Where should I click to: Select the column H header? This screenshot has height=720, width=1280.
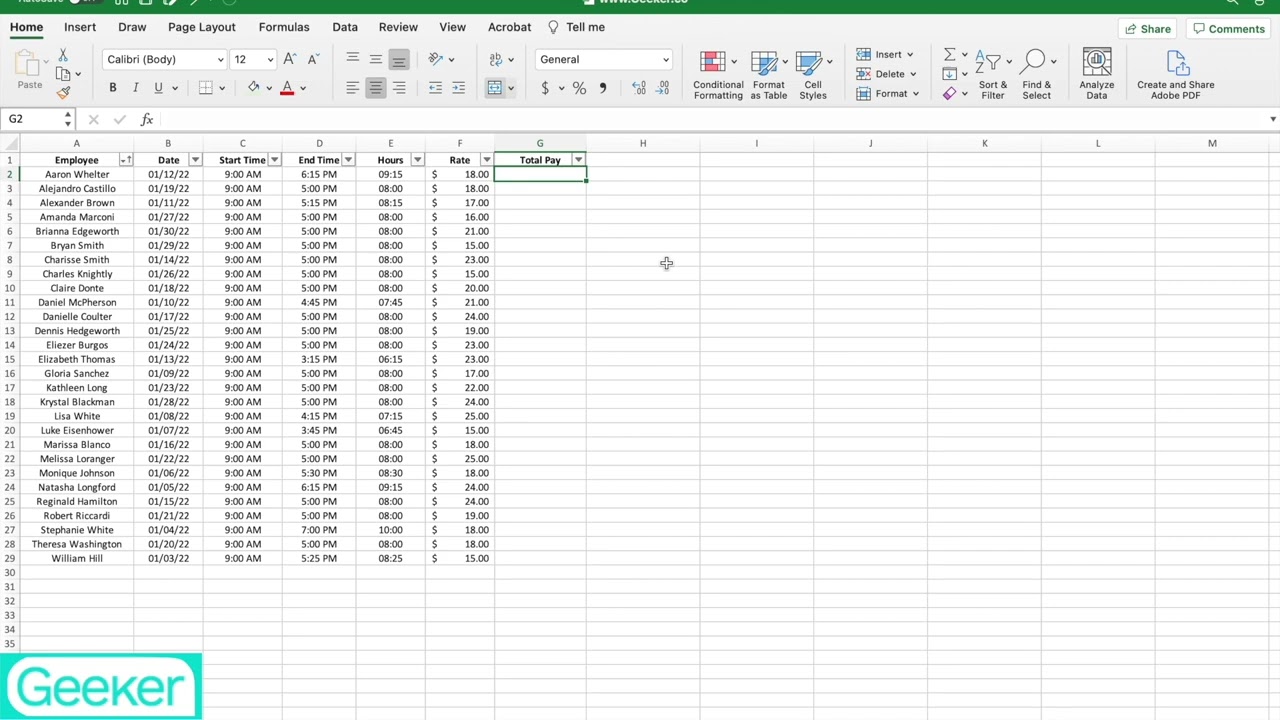pyautogui.click(x=643, y=143)
